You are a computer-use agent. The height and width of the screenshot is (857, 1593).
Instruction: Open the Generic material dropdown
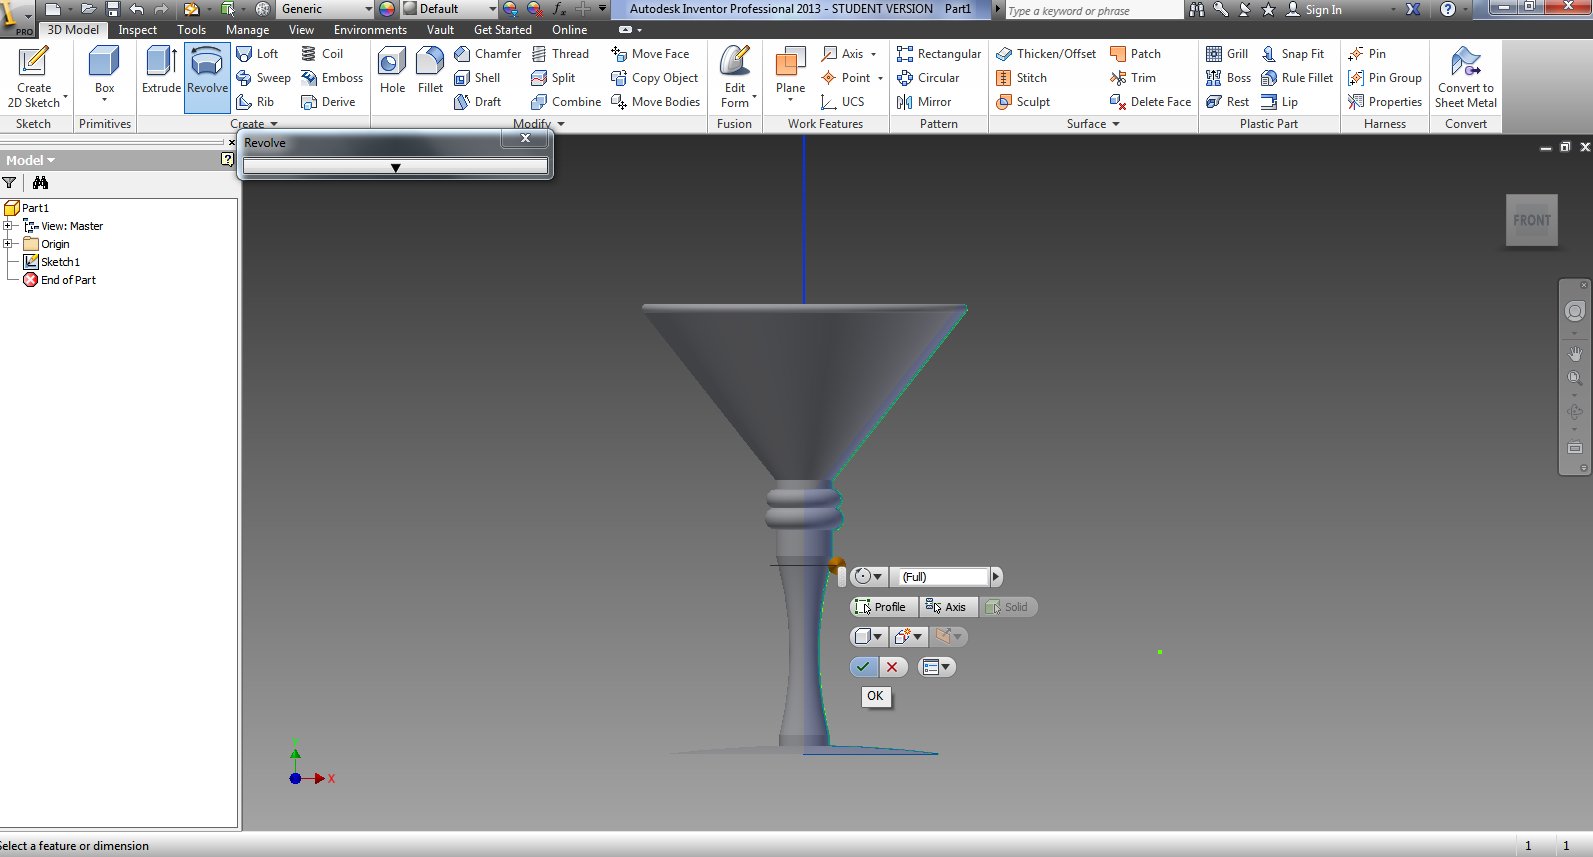tap(368, 9)
